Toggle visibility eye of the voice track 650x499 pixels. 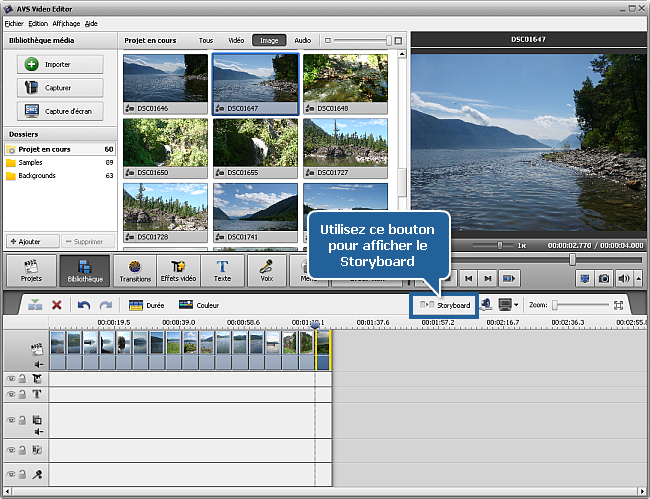point(11,476)
